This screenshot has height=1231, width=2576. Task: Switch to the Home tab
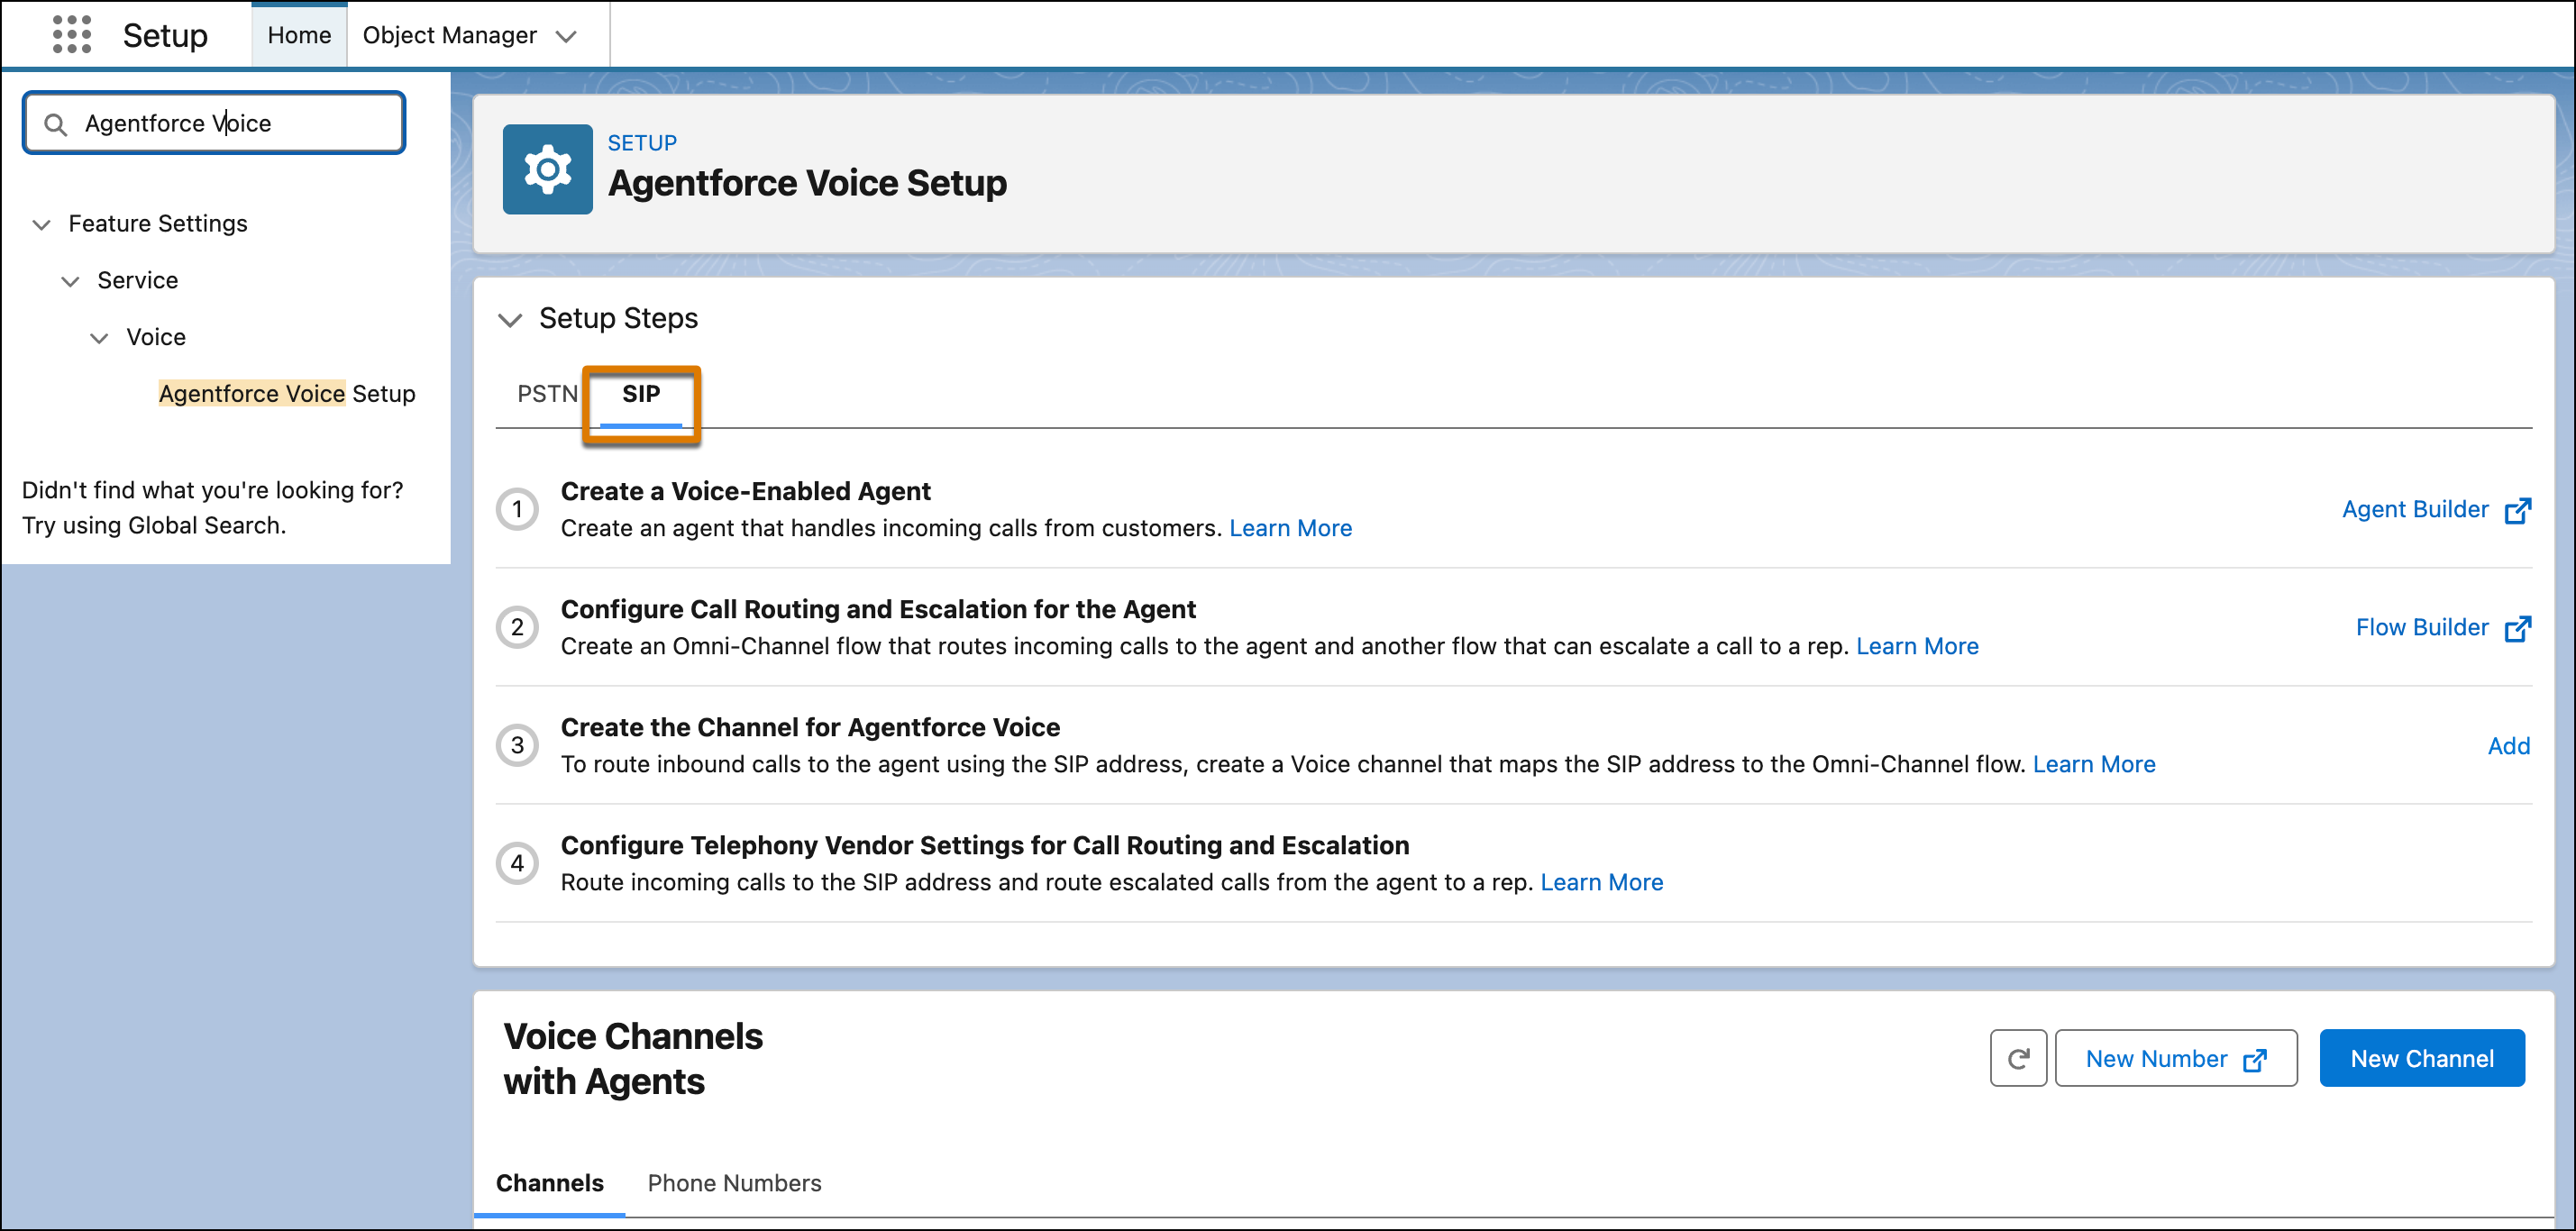click(x=299, y=35)
